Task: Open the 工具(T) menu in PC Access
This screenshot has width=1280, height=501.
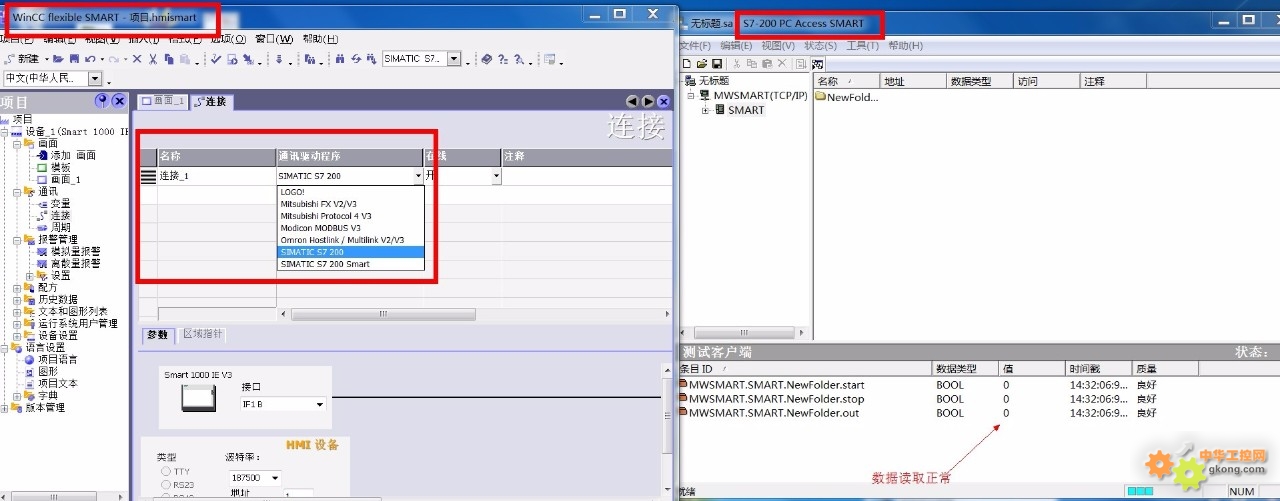Action: (x=862, y=46)
